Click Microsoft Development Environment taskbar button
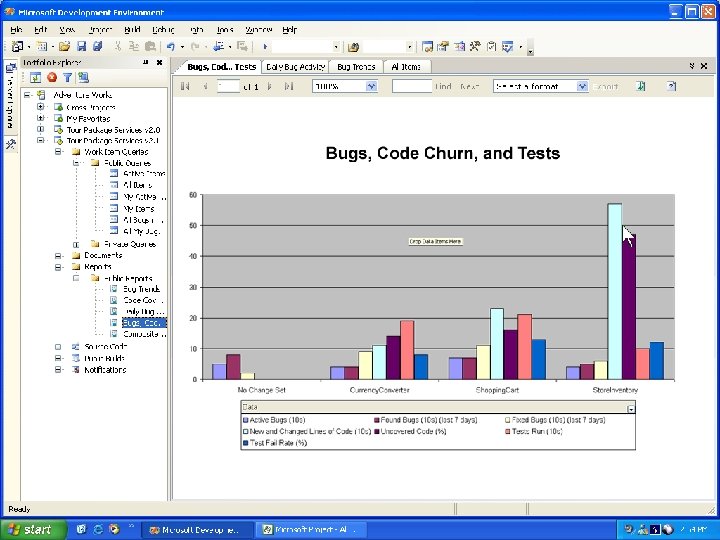 coord(197,530)
